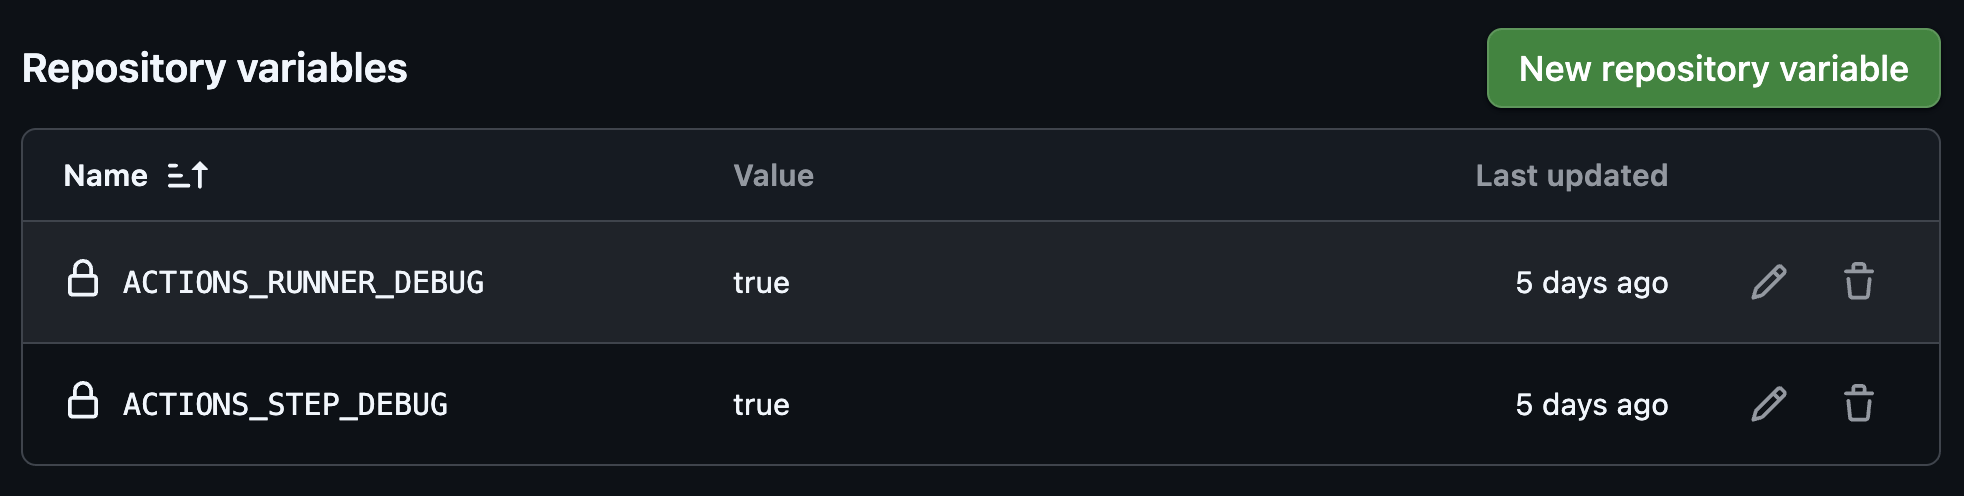Click the ACTIONS_RUNNER_DEBUG "5 days ago" timestamp
The height and width of the screenshot is (496, 1964).
(1591, 283)
